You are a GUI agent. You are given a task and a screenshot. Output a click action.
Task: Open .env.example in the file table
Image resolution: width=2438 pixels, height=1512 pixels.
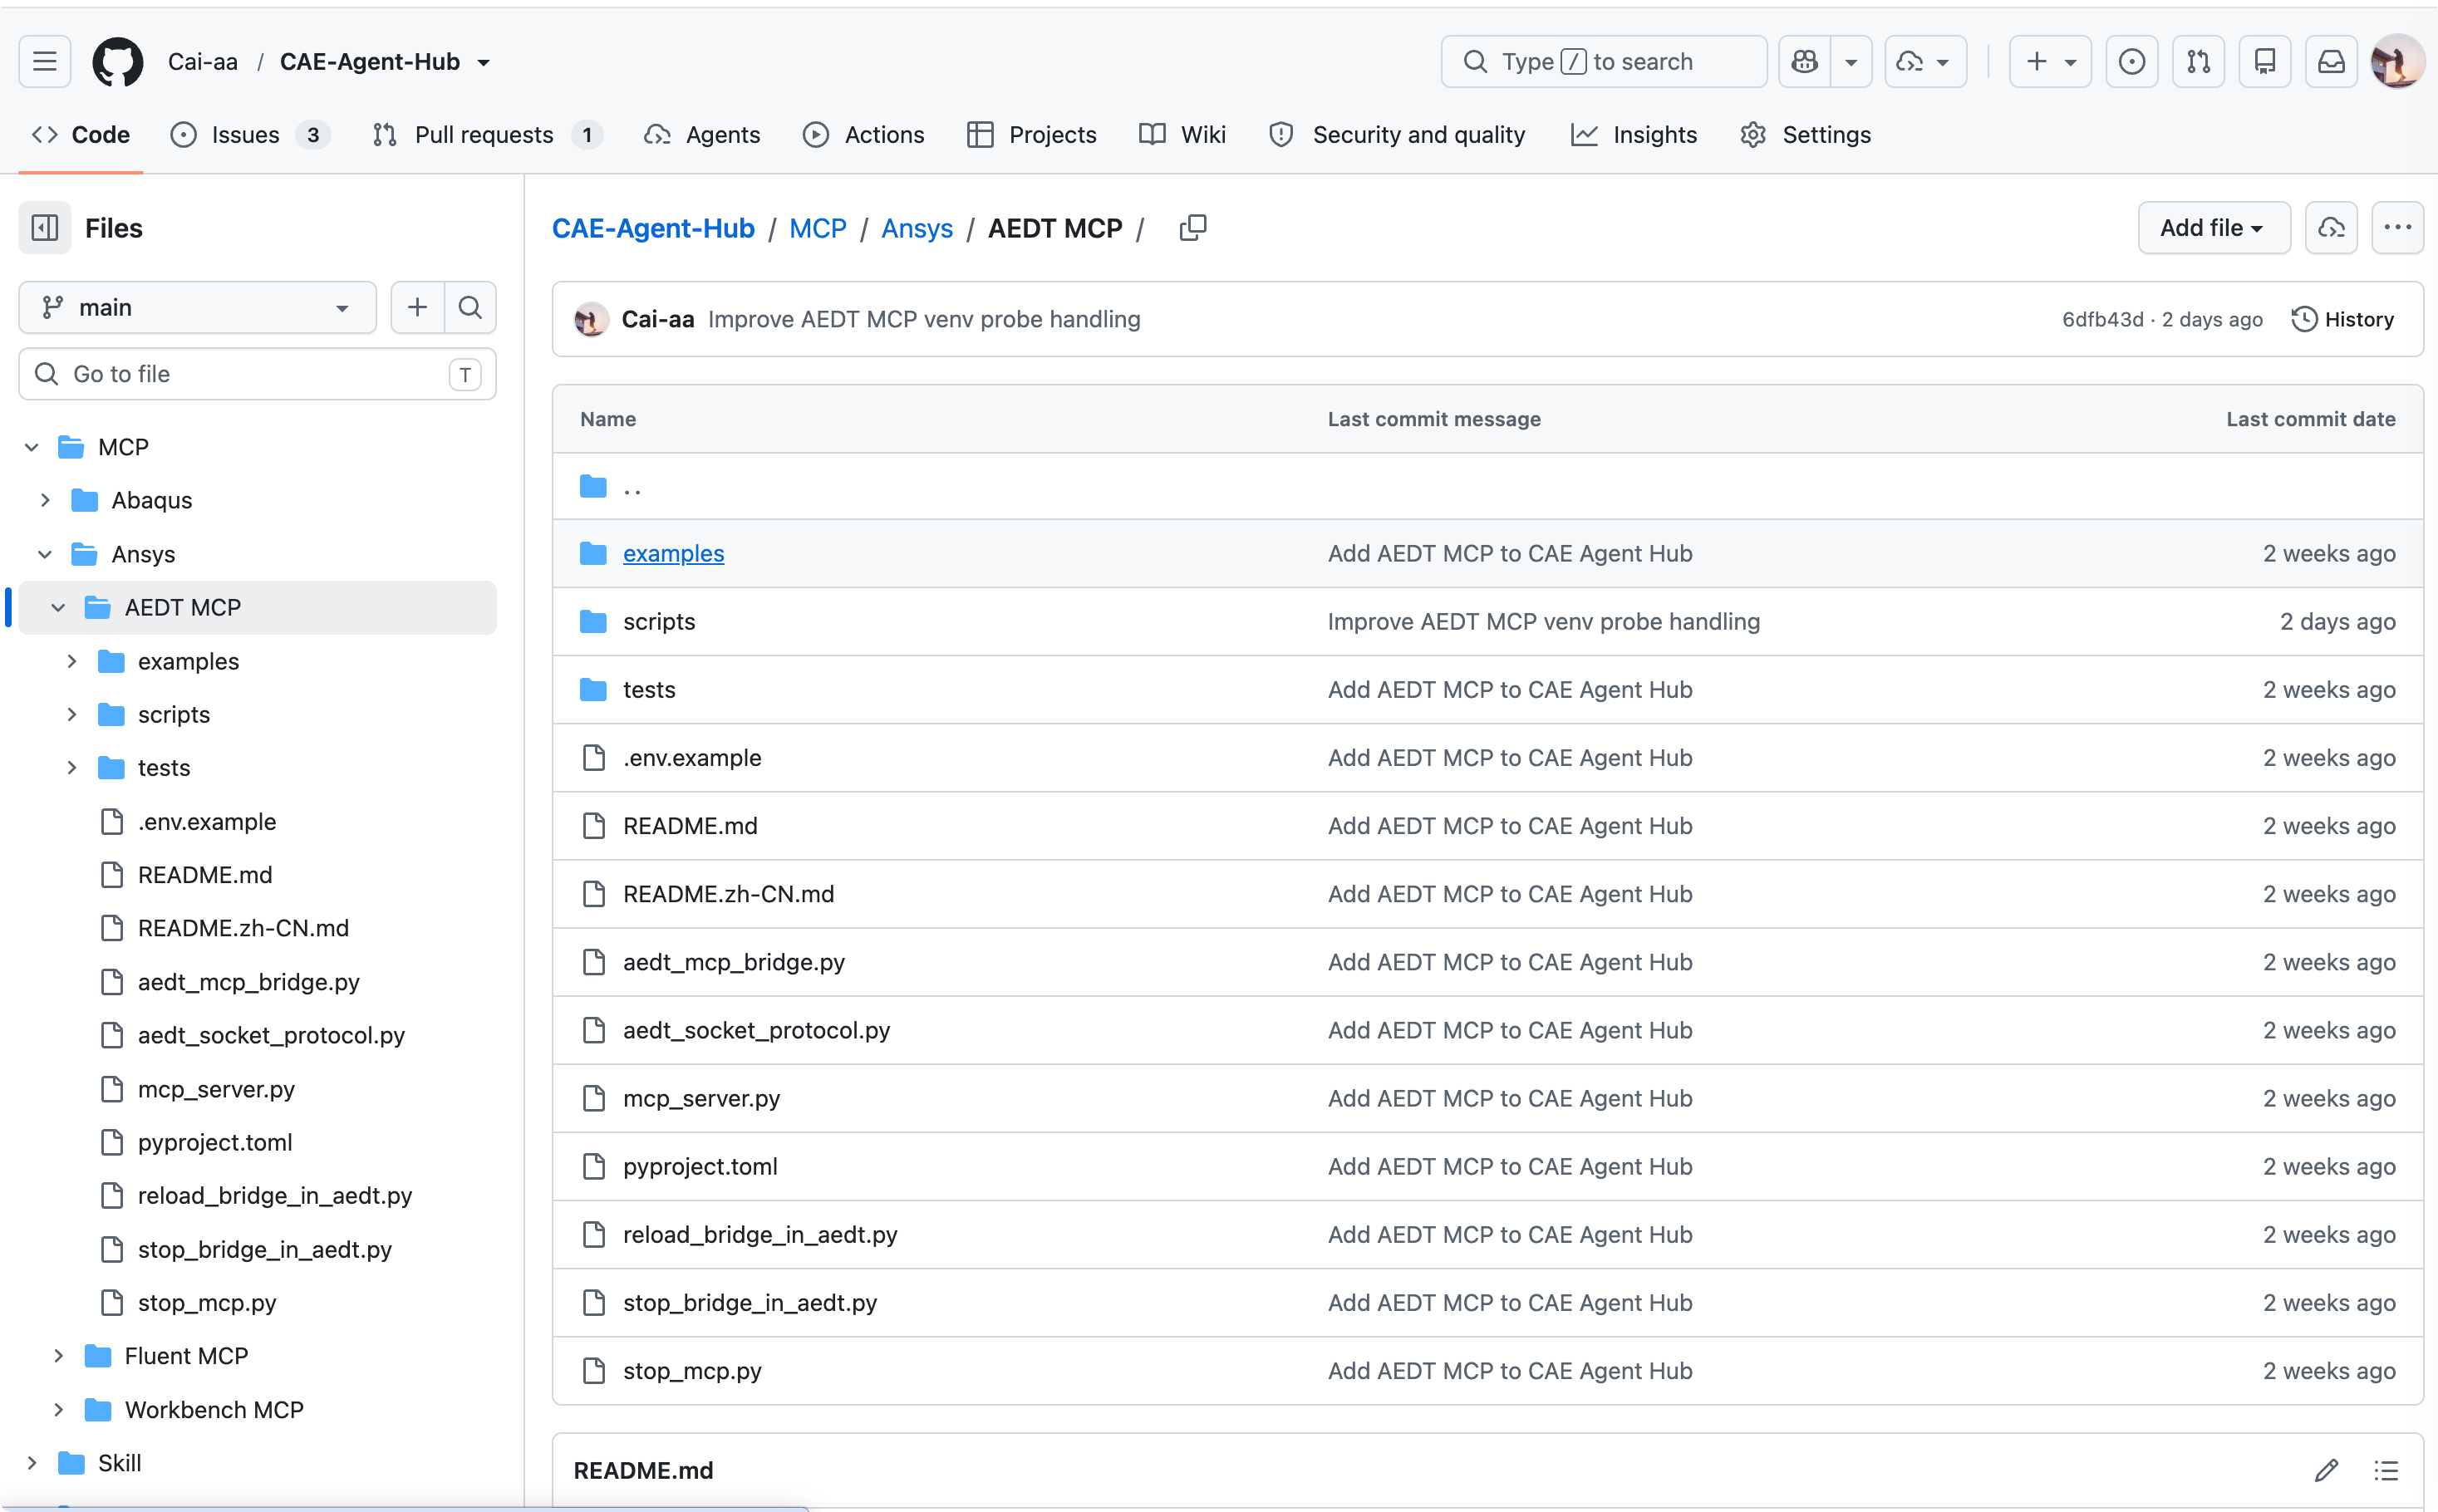pyautogui.click(x=692, y=758)
